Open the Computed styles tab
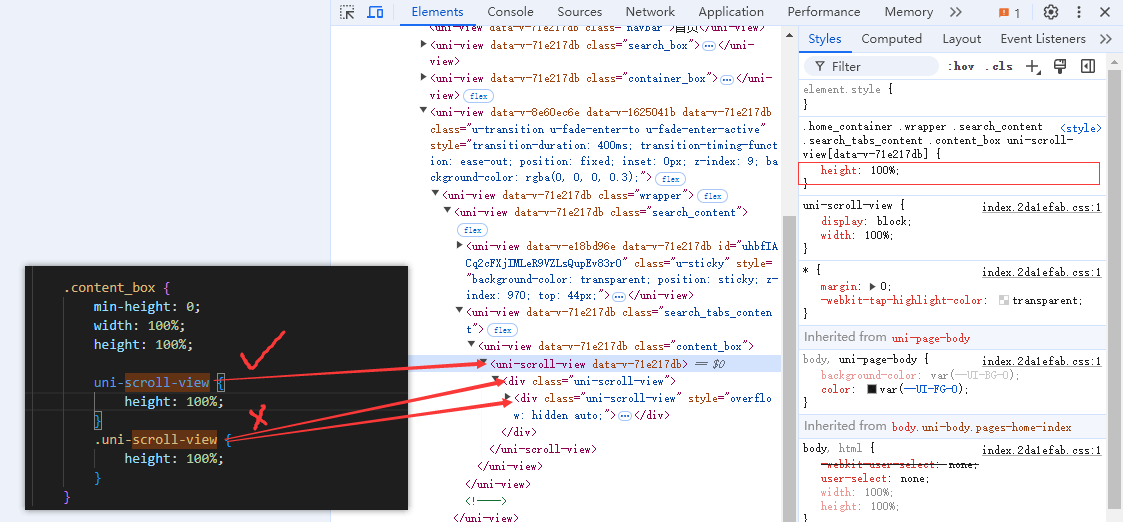1123x522 pixels. pos(891,39)
